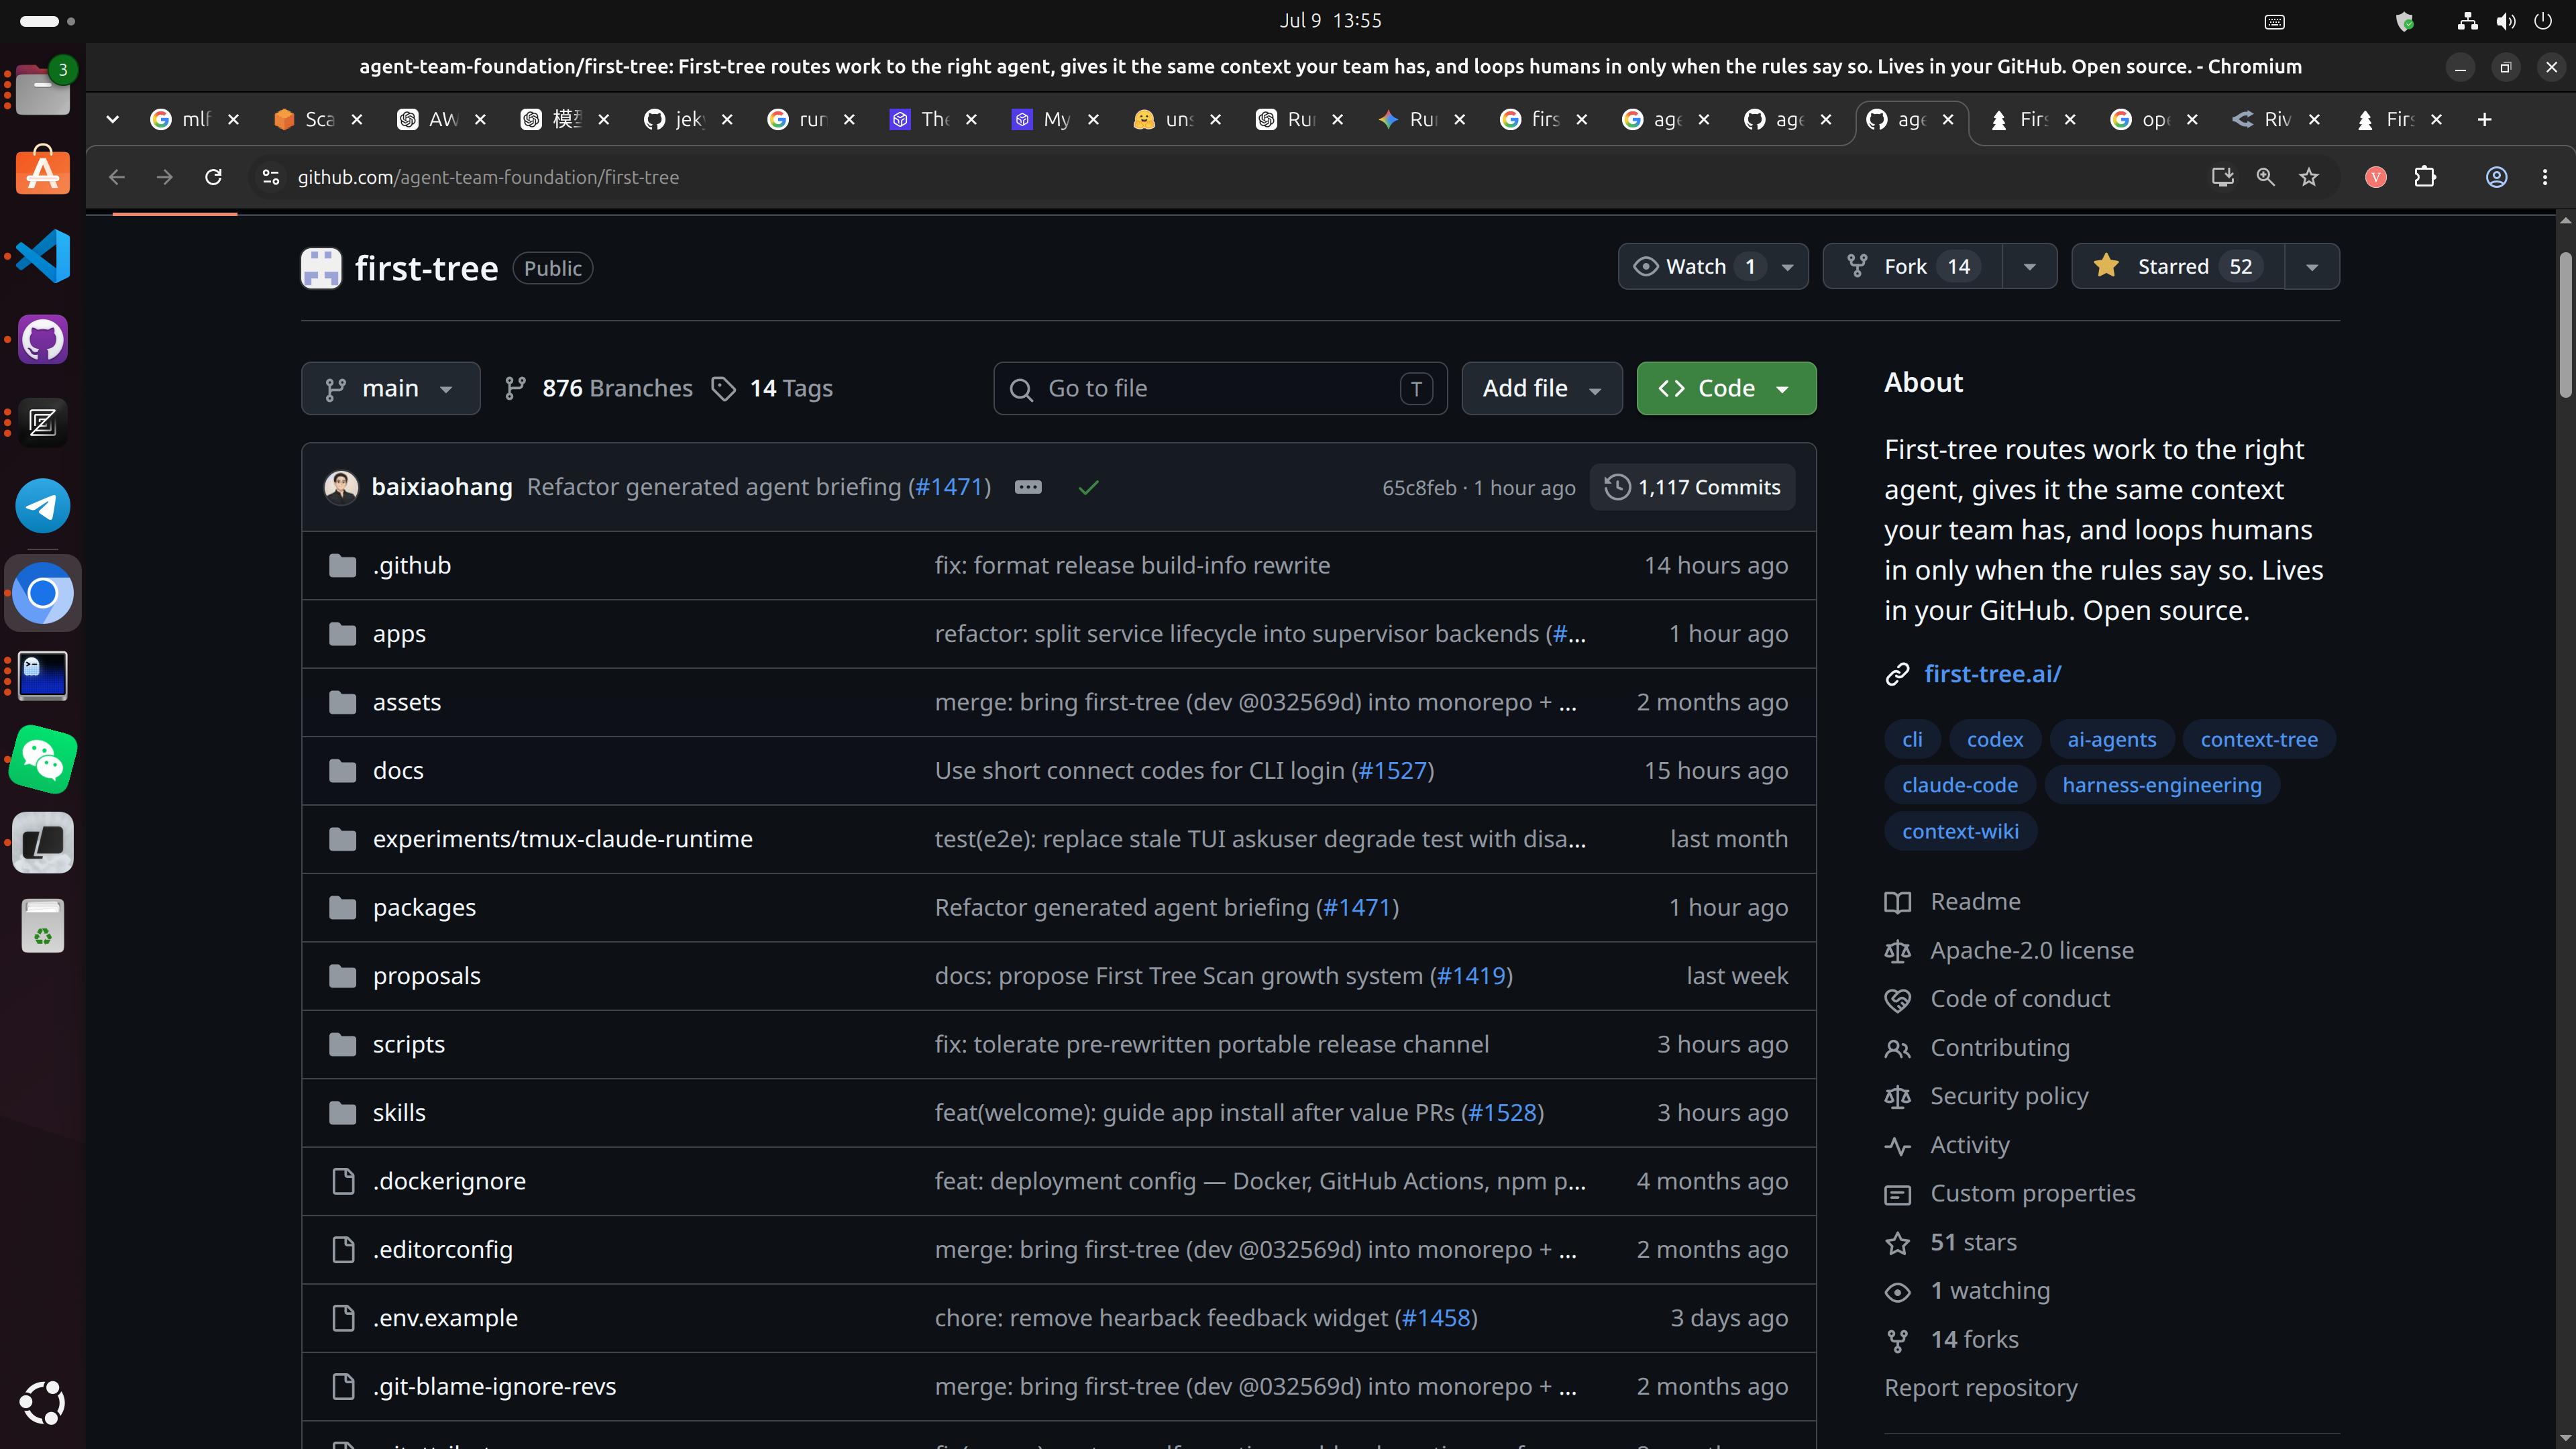Image resolution: width=2576 pixels, height=1449 pixels.
Task: Open the .editorconfig file
Action: 443,1250
